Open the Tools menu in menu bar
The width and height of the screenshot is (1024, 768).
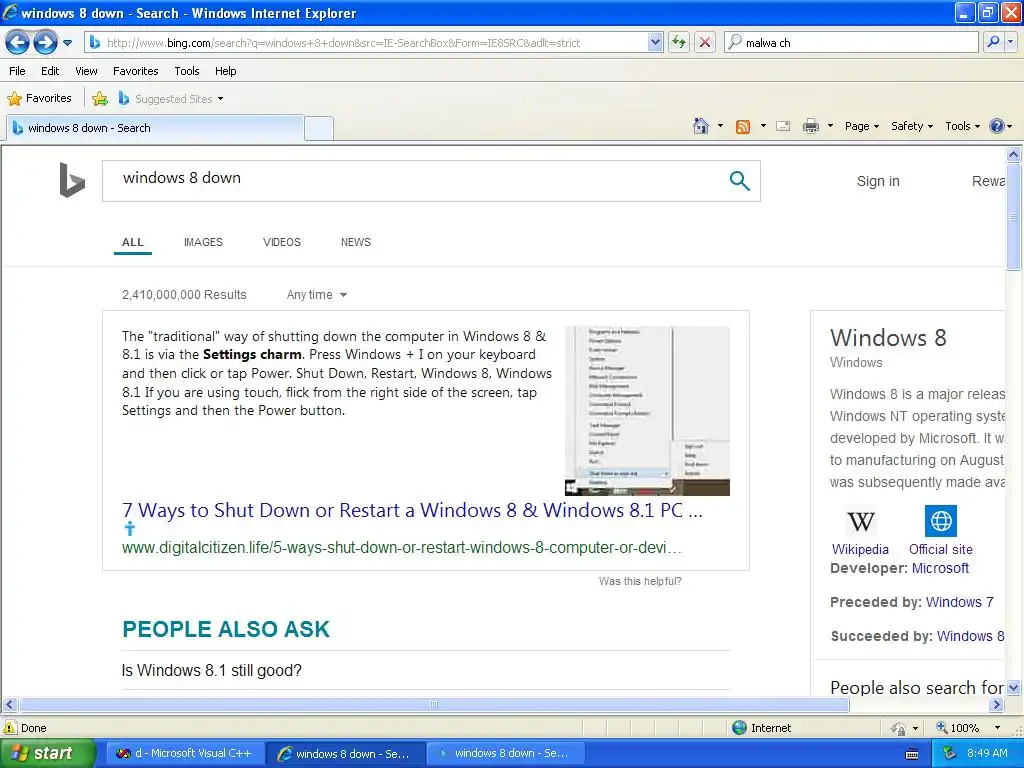click(187, 71)
